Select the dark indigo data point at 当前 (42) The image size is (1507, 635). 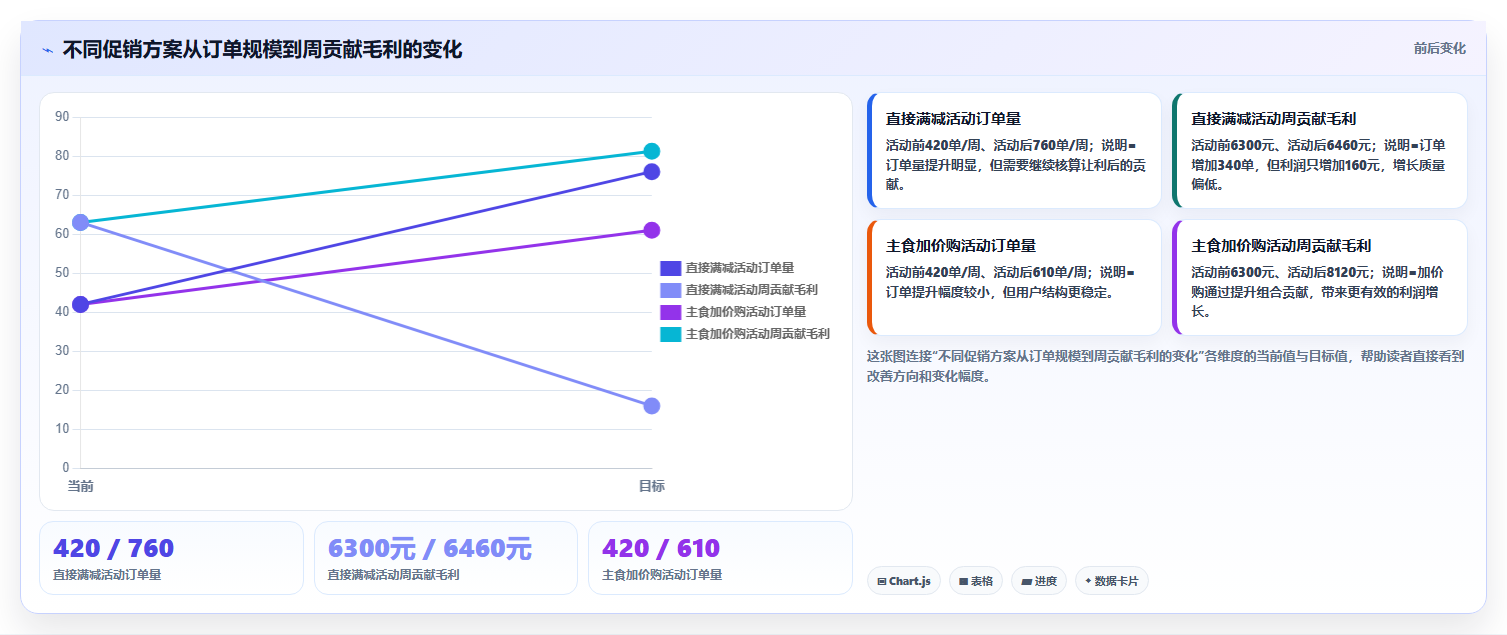click(x=81, y=304)
